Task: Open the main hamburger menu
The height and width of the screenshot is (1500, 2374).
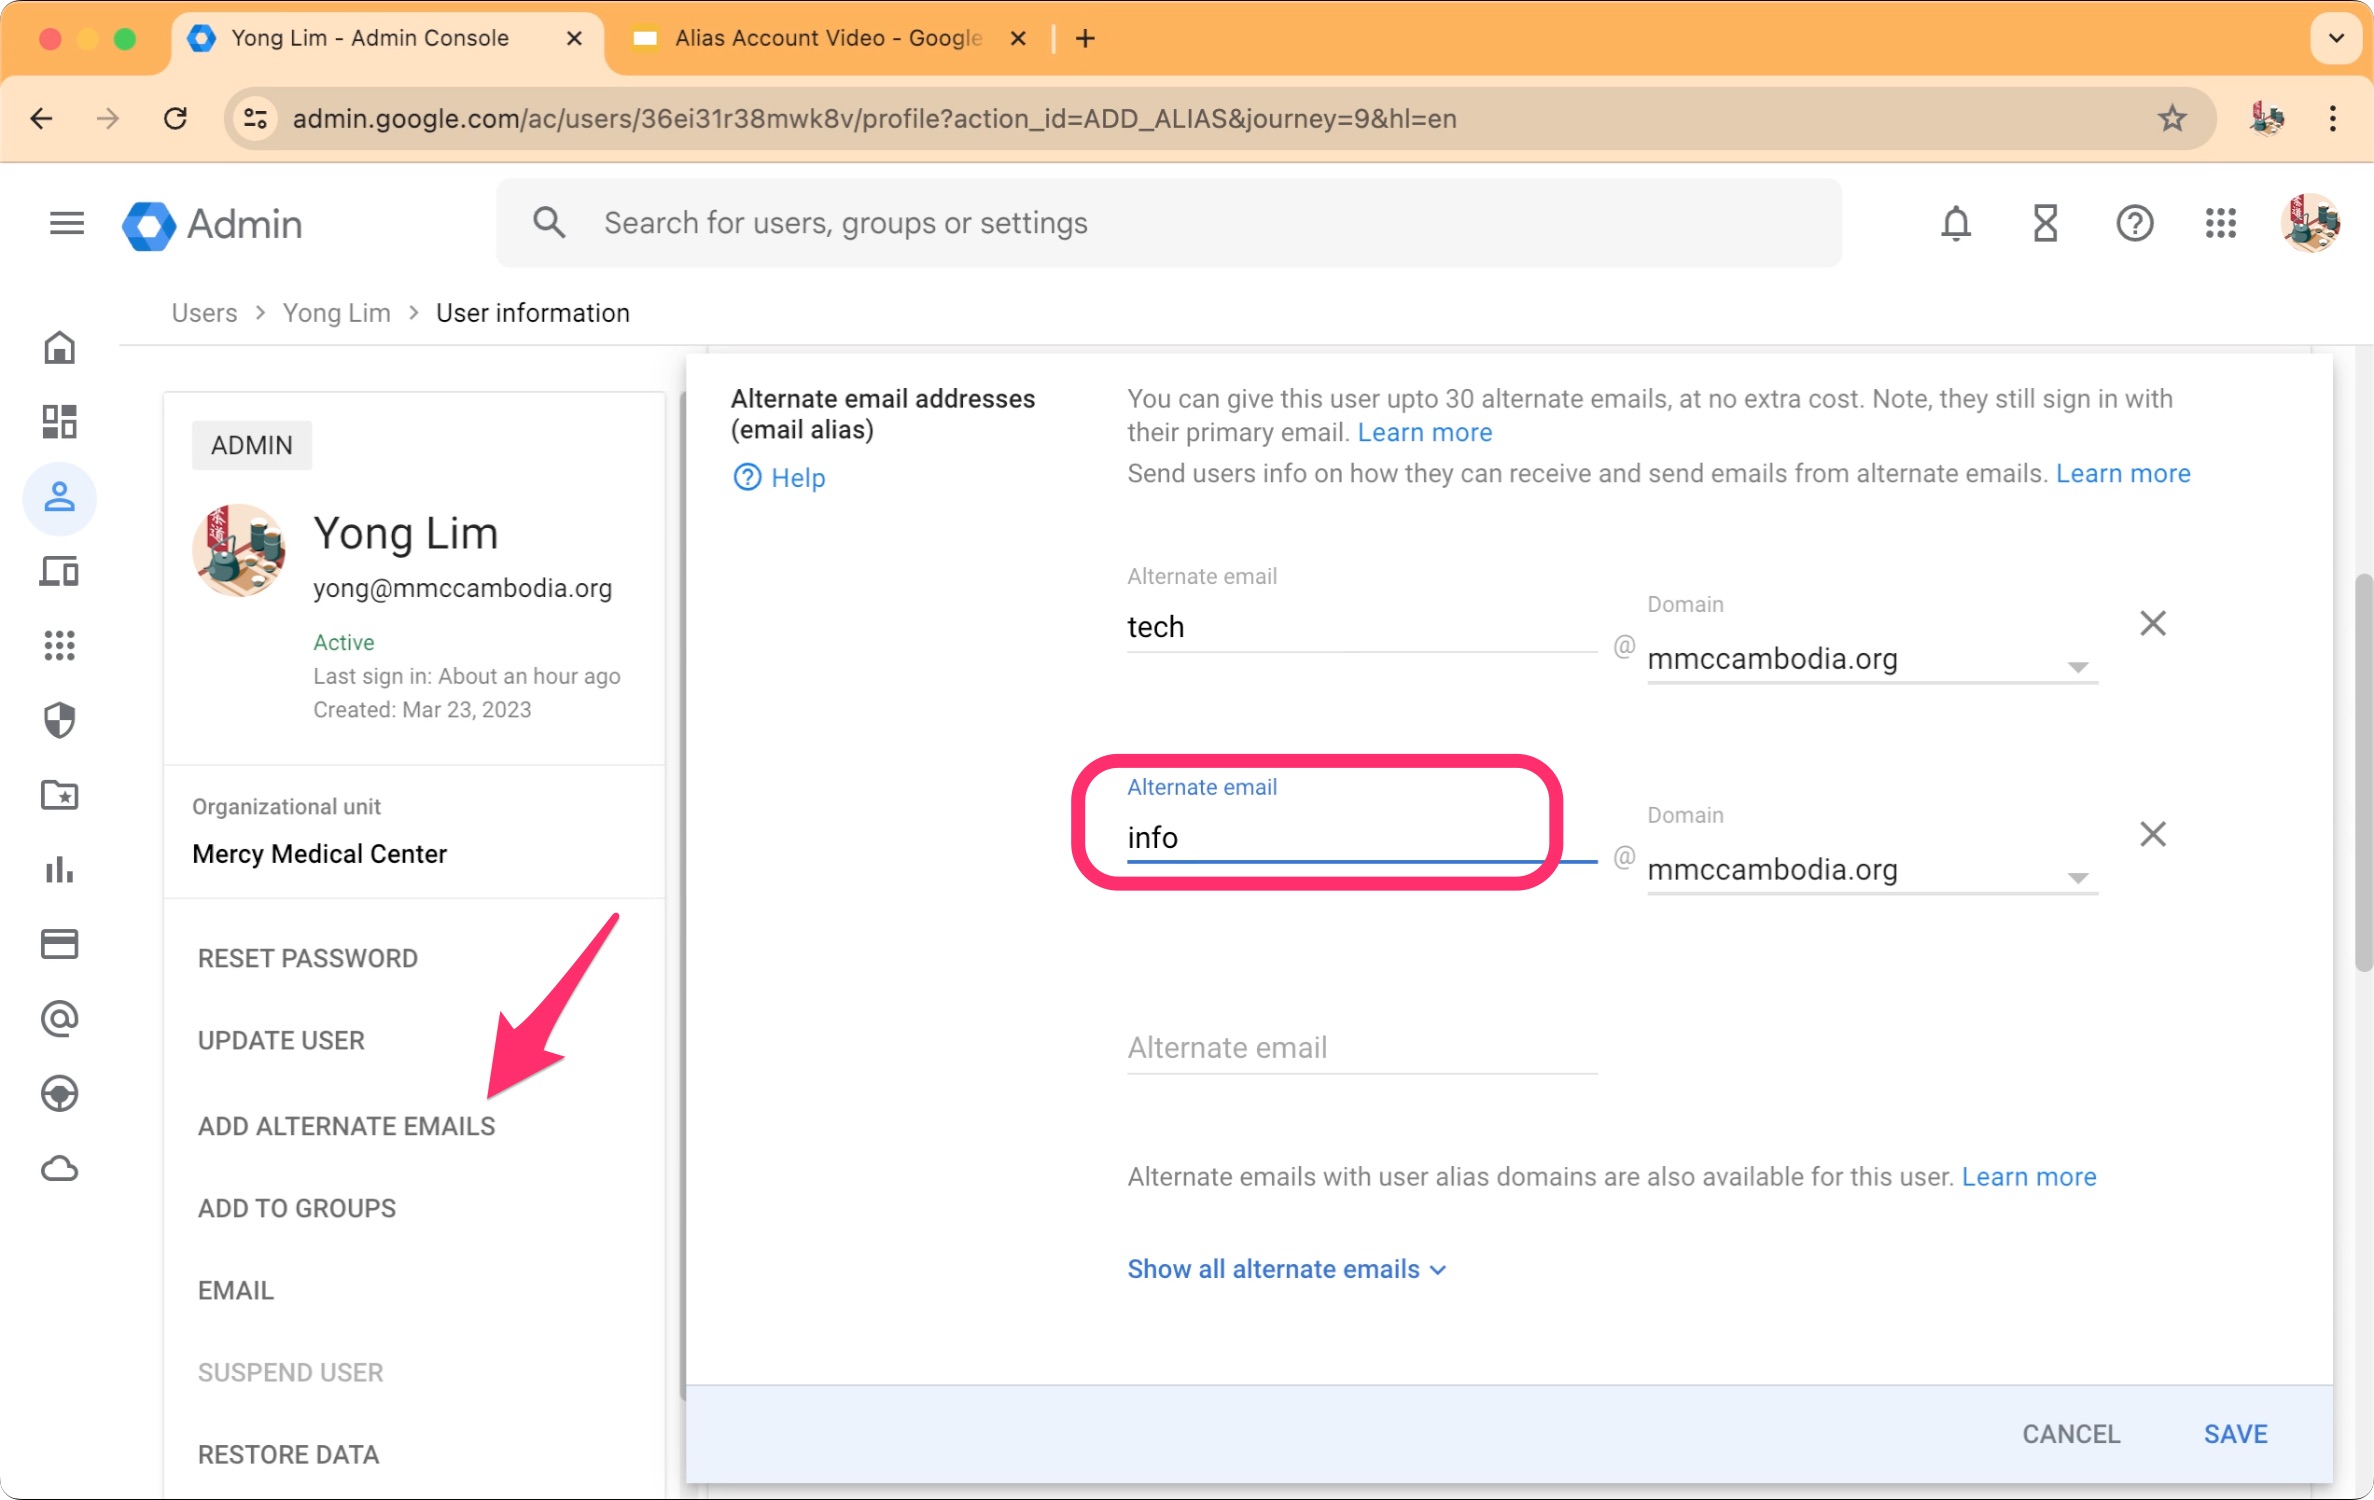Action: (x=66, y=223)
